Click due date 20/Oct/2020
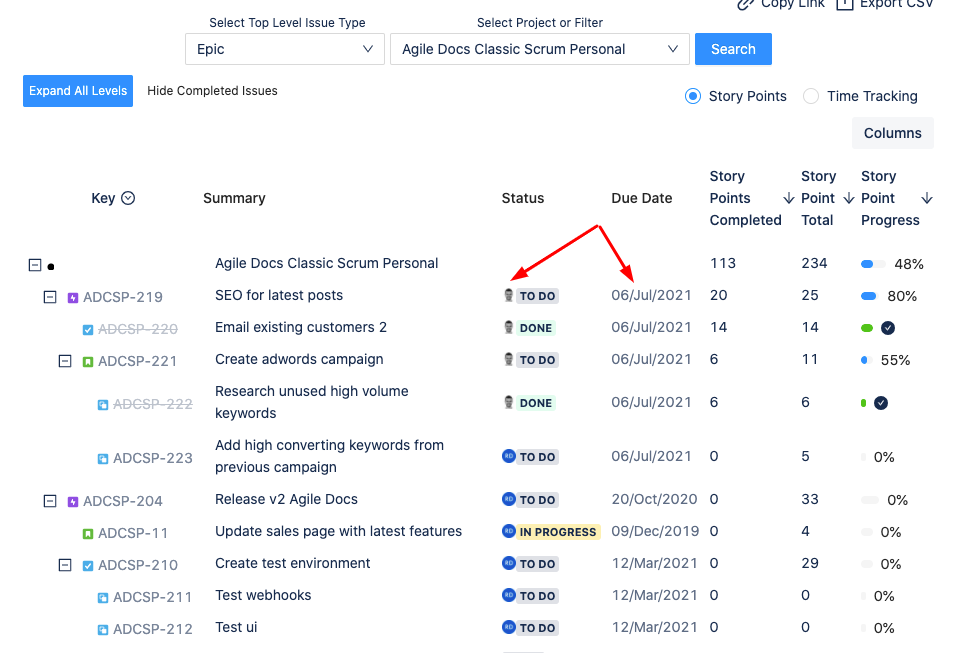The width and height of the screenshot is (958, 653). click(x=654, y=499)
